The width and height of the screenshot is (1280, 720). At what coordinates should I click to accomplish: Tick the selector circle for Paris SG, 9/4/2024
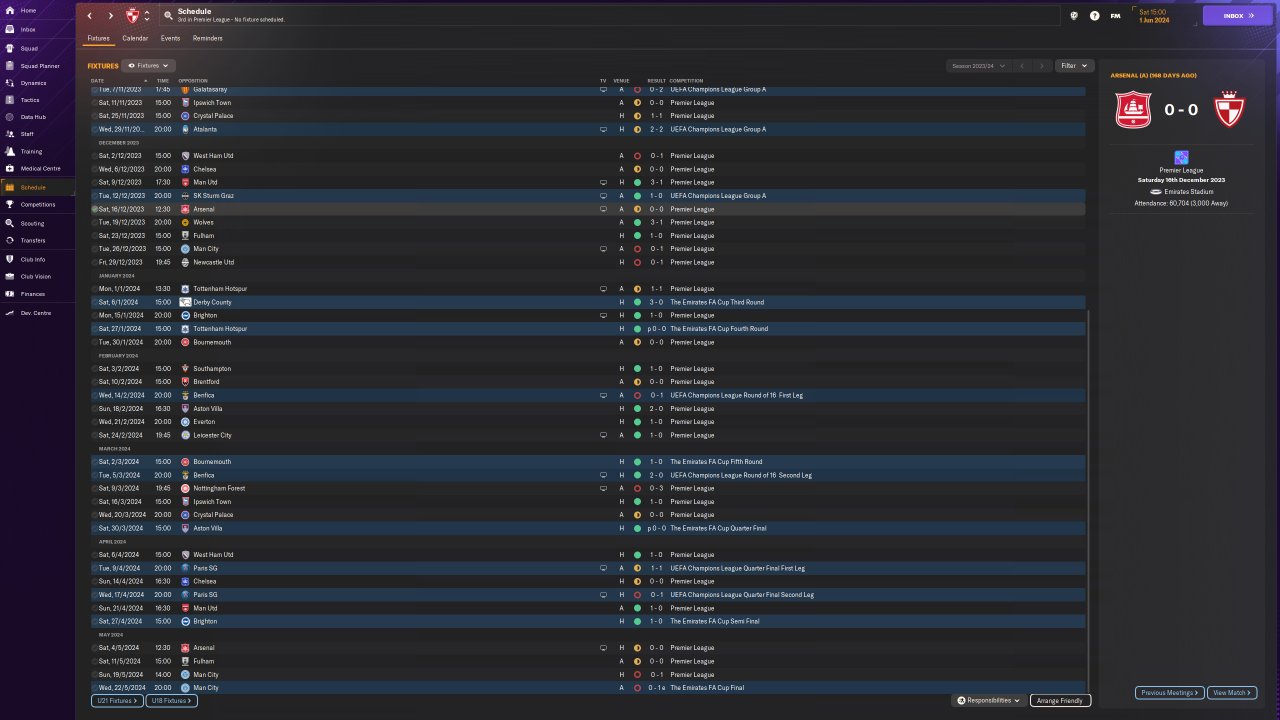95,568
